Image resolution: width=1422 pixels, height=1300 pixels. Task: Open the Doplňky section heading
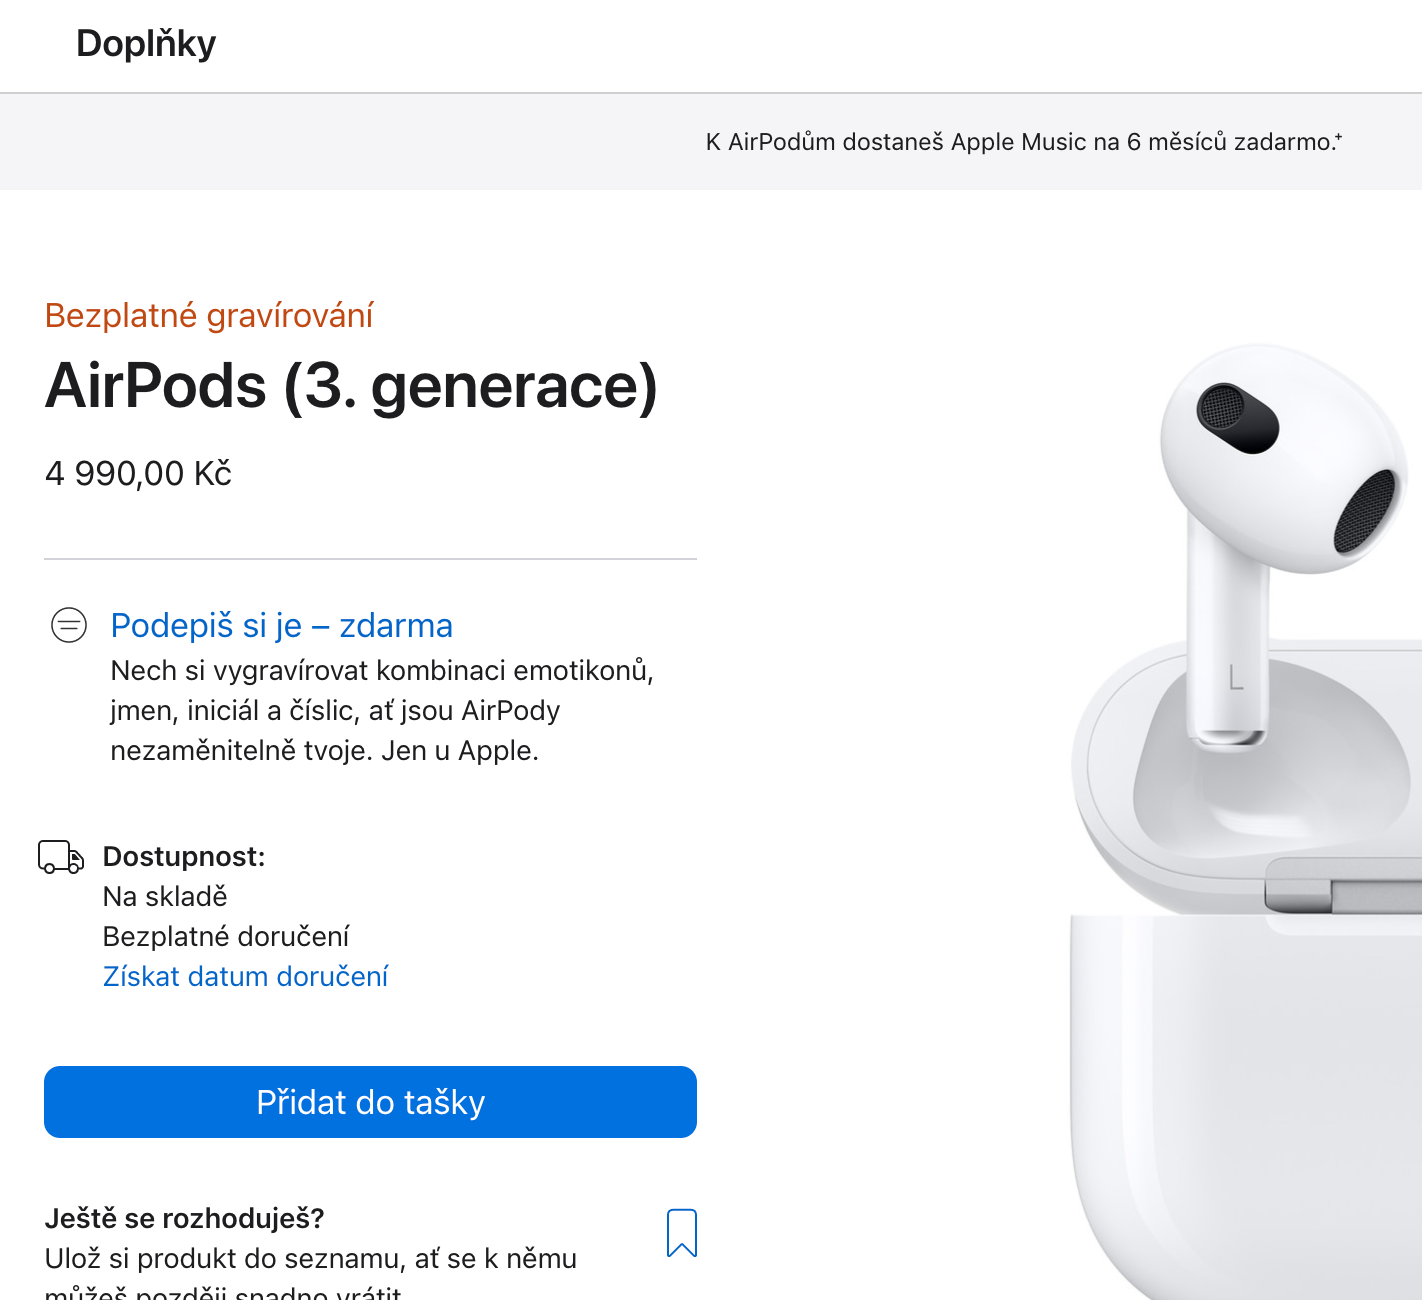pos(146,44)
